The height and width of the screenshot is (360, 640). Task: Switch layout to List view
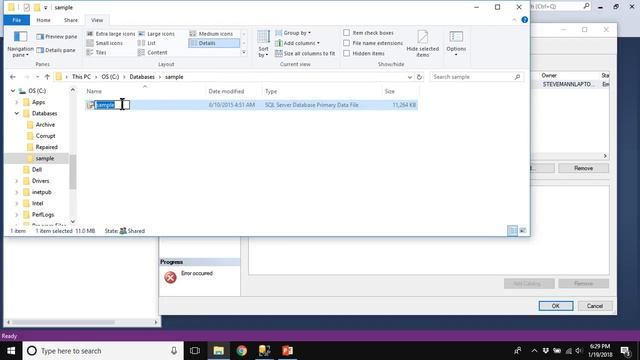(x=147, y=43)
